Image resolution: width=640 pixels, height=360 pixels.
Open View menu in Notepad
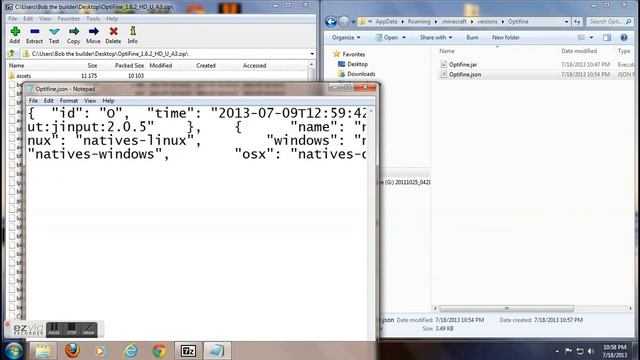pyautogui.click(x=90, y=100)
